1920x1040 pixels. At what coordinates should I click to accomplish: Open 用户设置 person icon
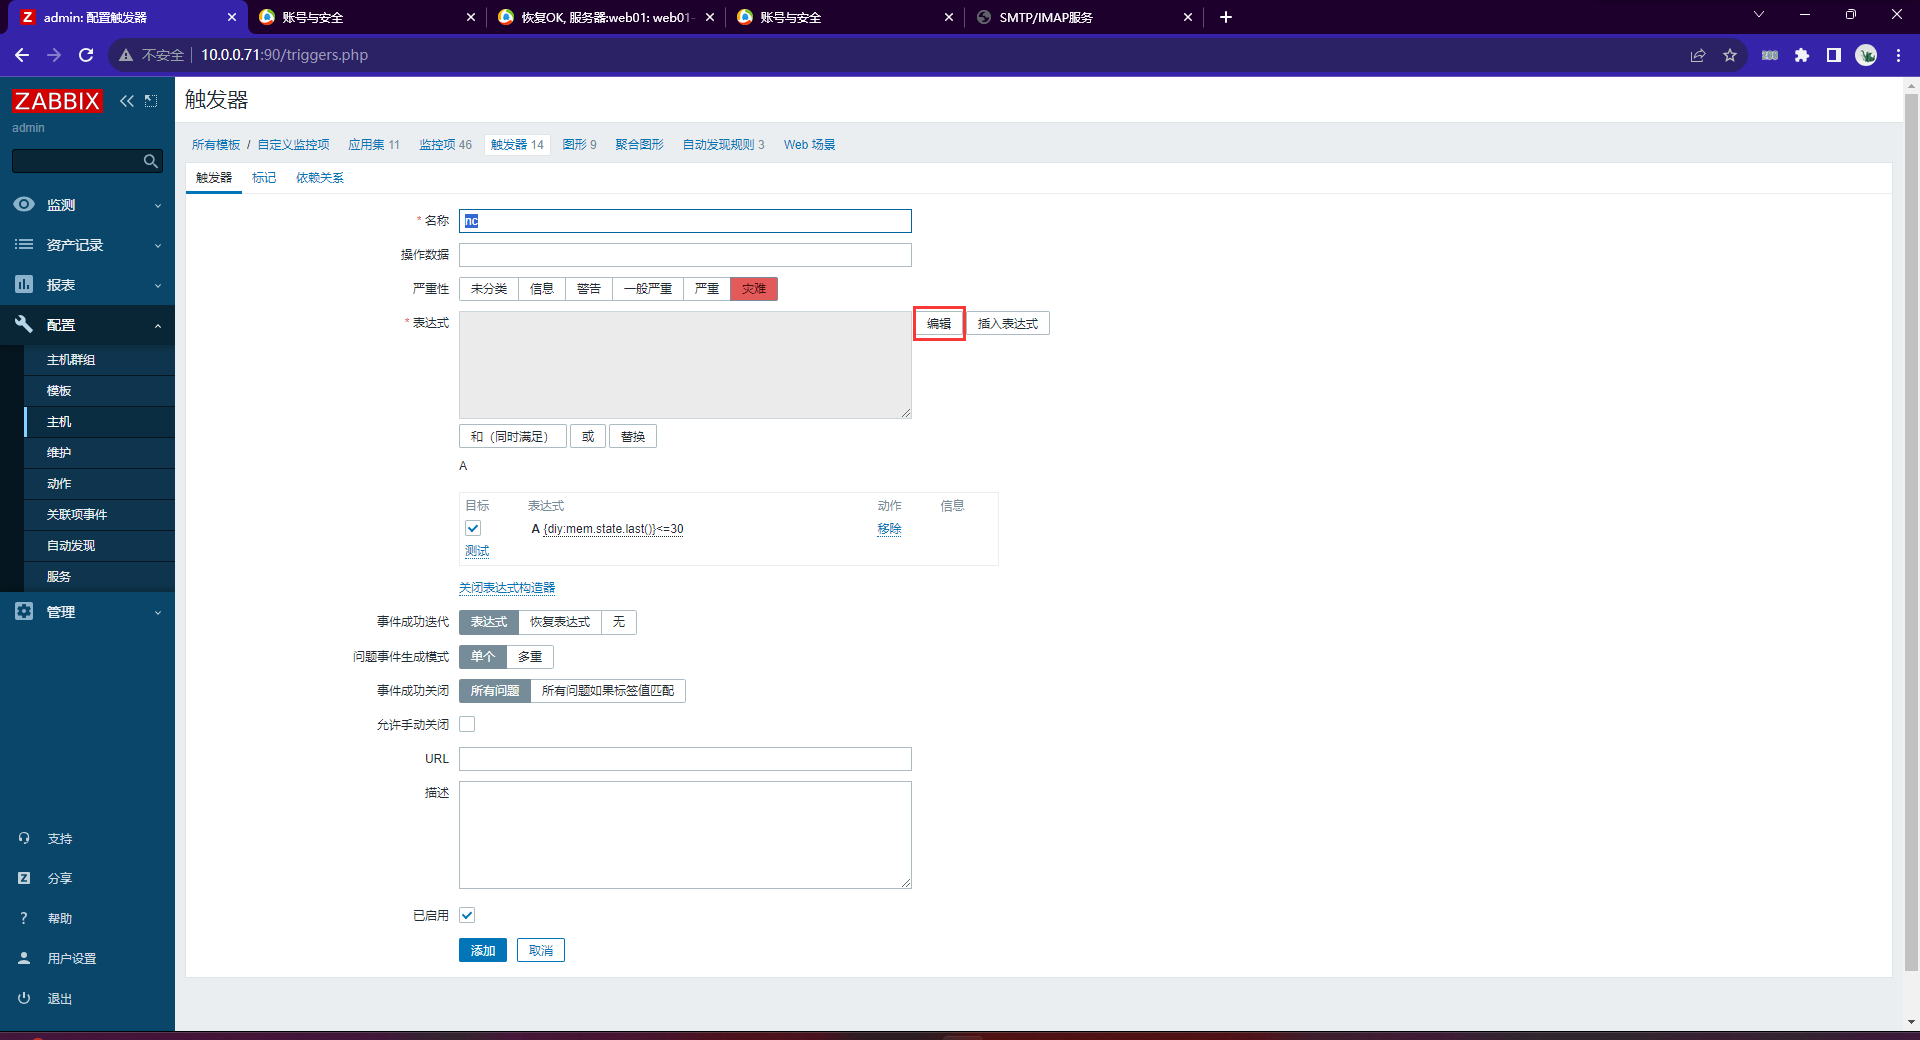(24, 958)
